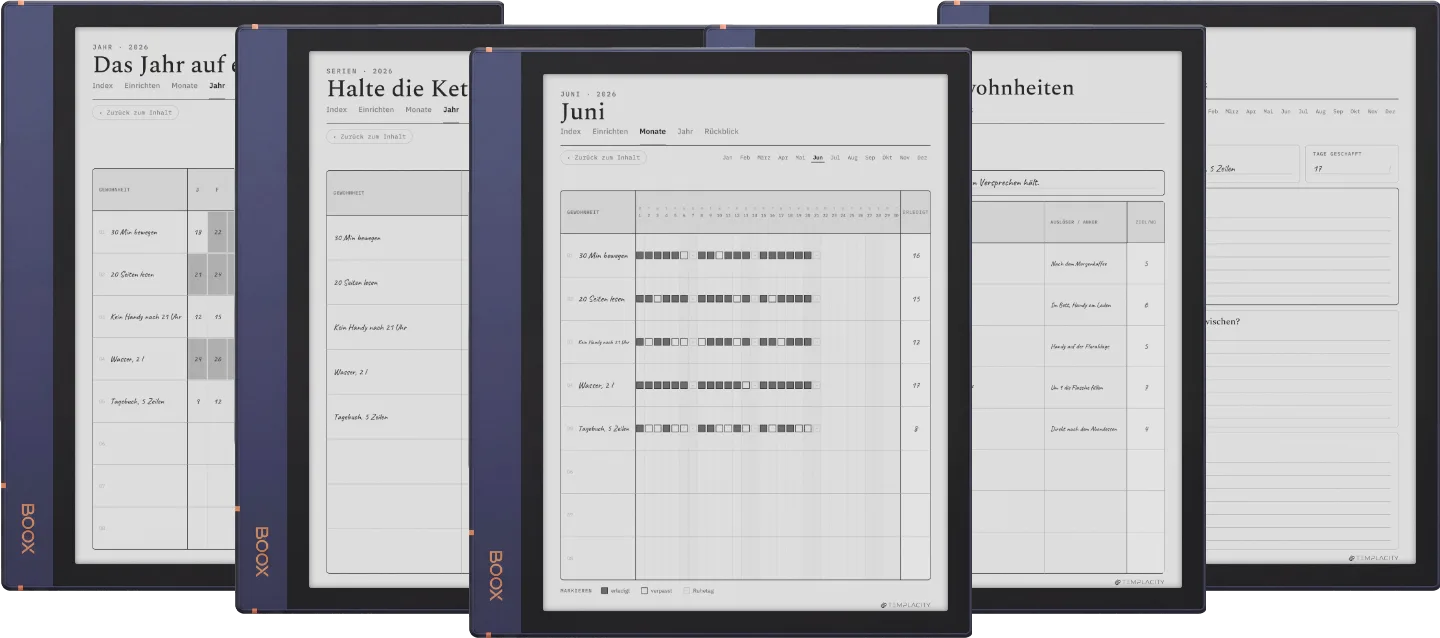This screenshot has height=638, width=1440.
Task: Select 'Tagebuch, 5 Zeilen' on 'Halte die Ket' tablet
Action: 360,417
